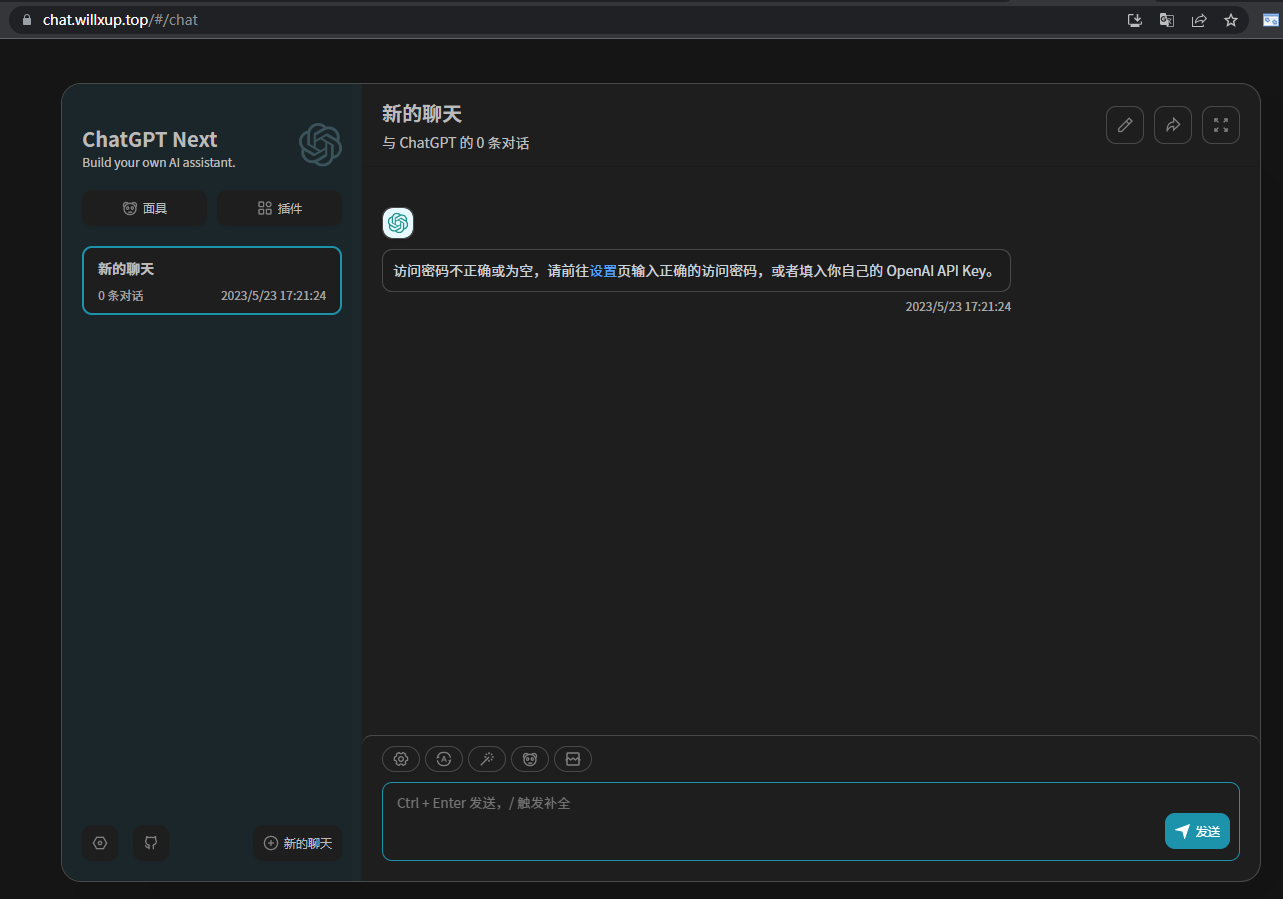1283x899 pixels.
Task: Focus the message input text box
Action: tap(770, 820)
